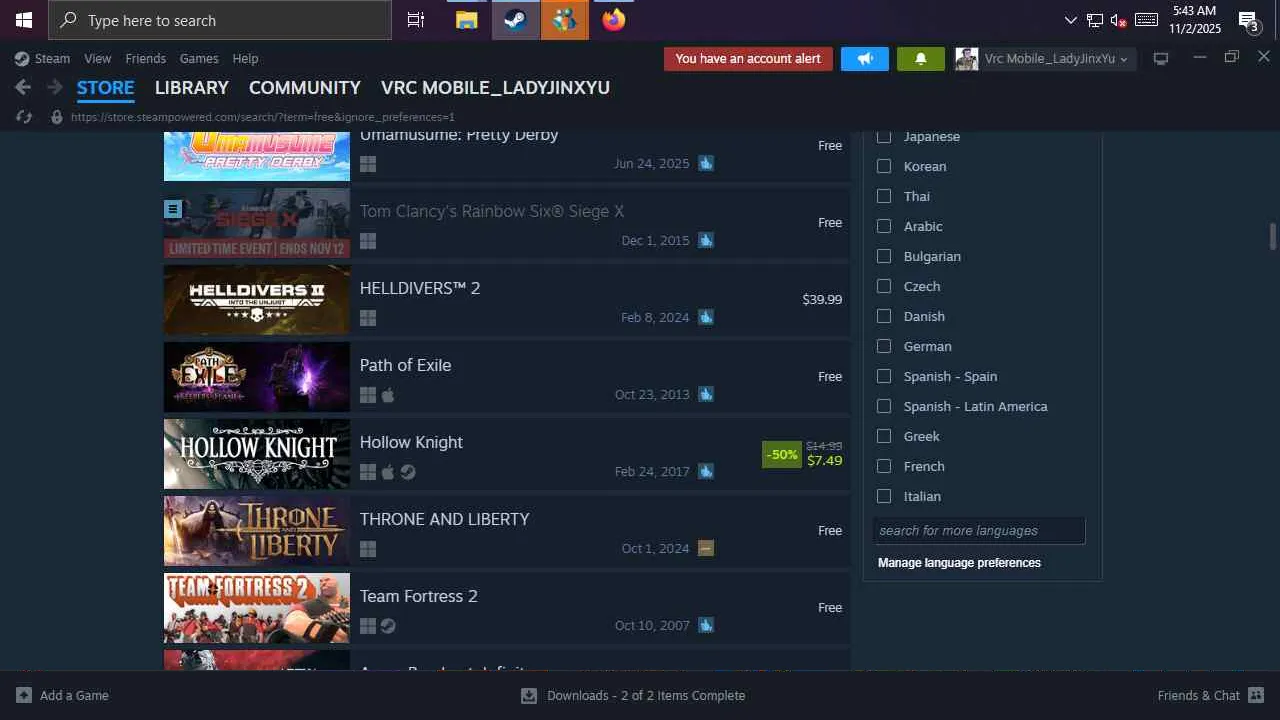
Task: Open Manage language preferences link
Action: pyautogui.click(x=959, y=563)
